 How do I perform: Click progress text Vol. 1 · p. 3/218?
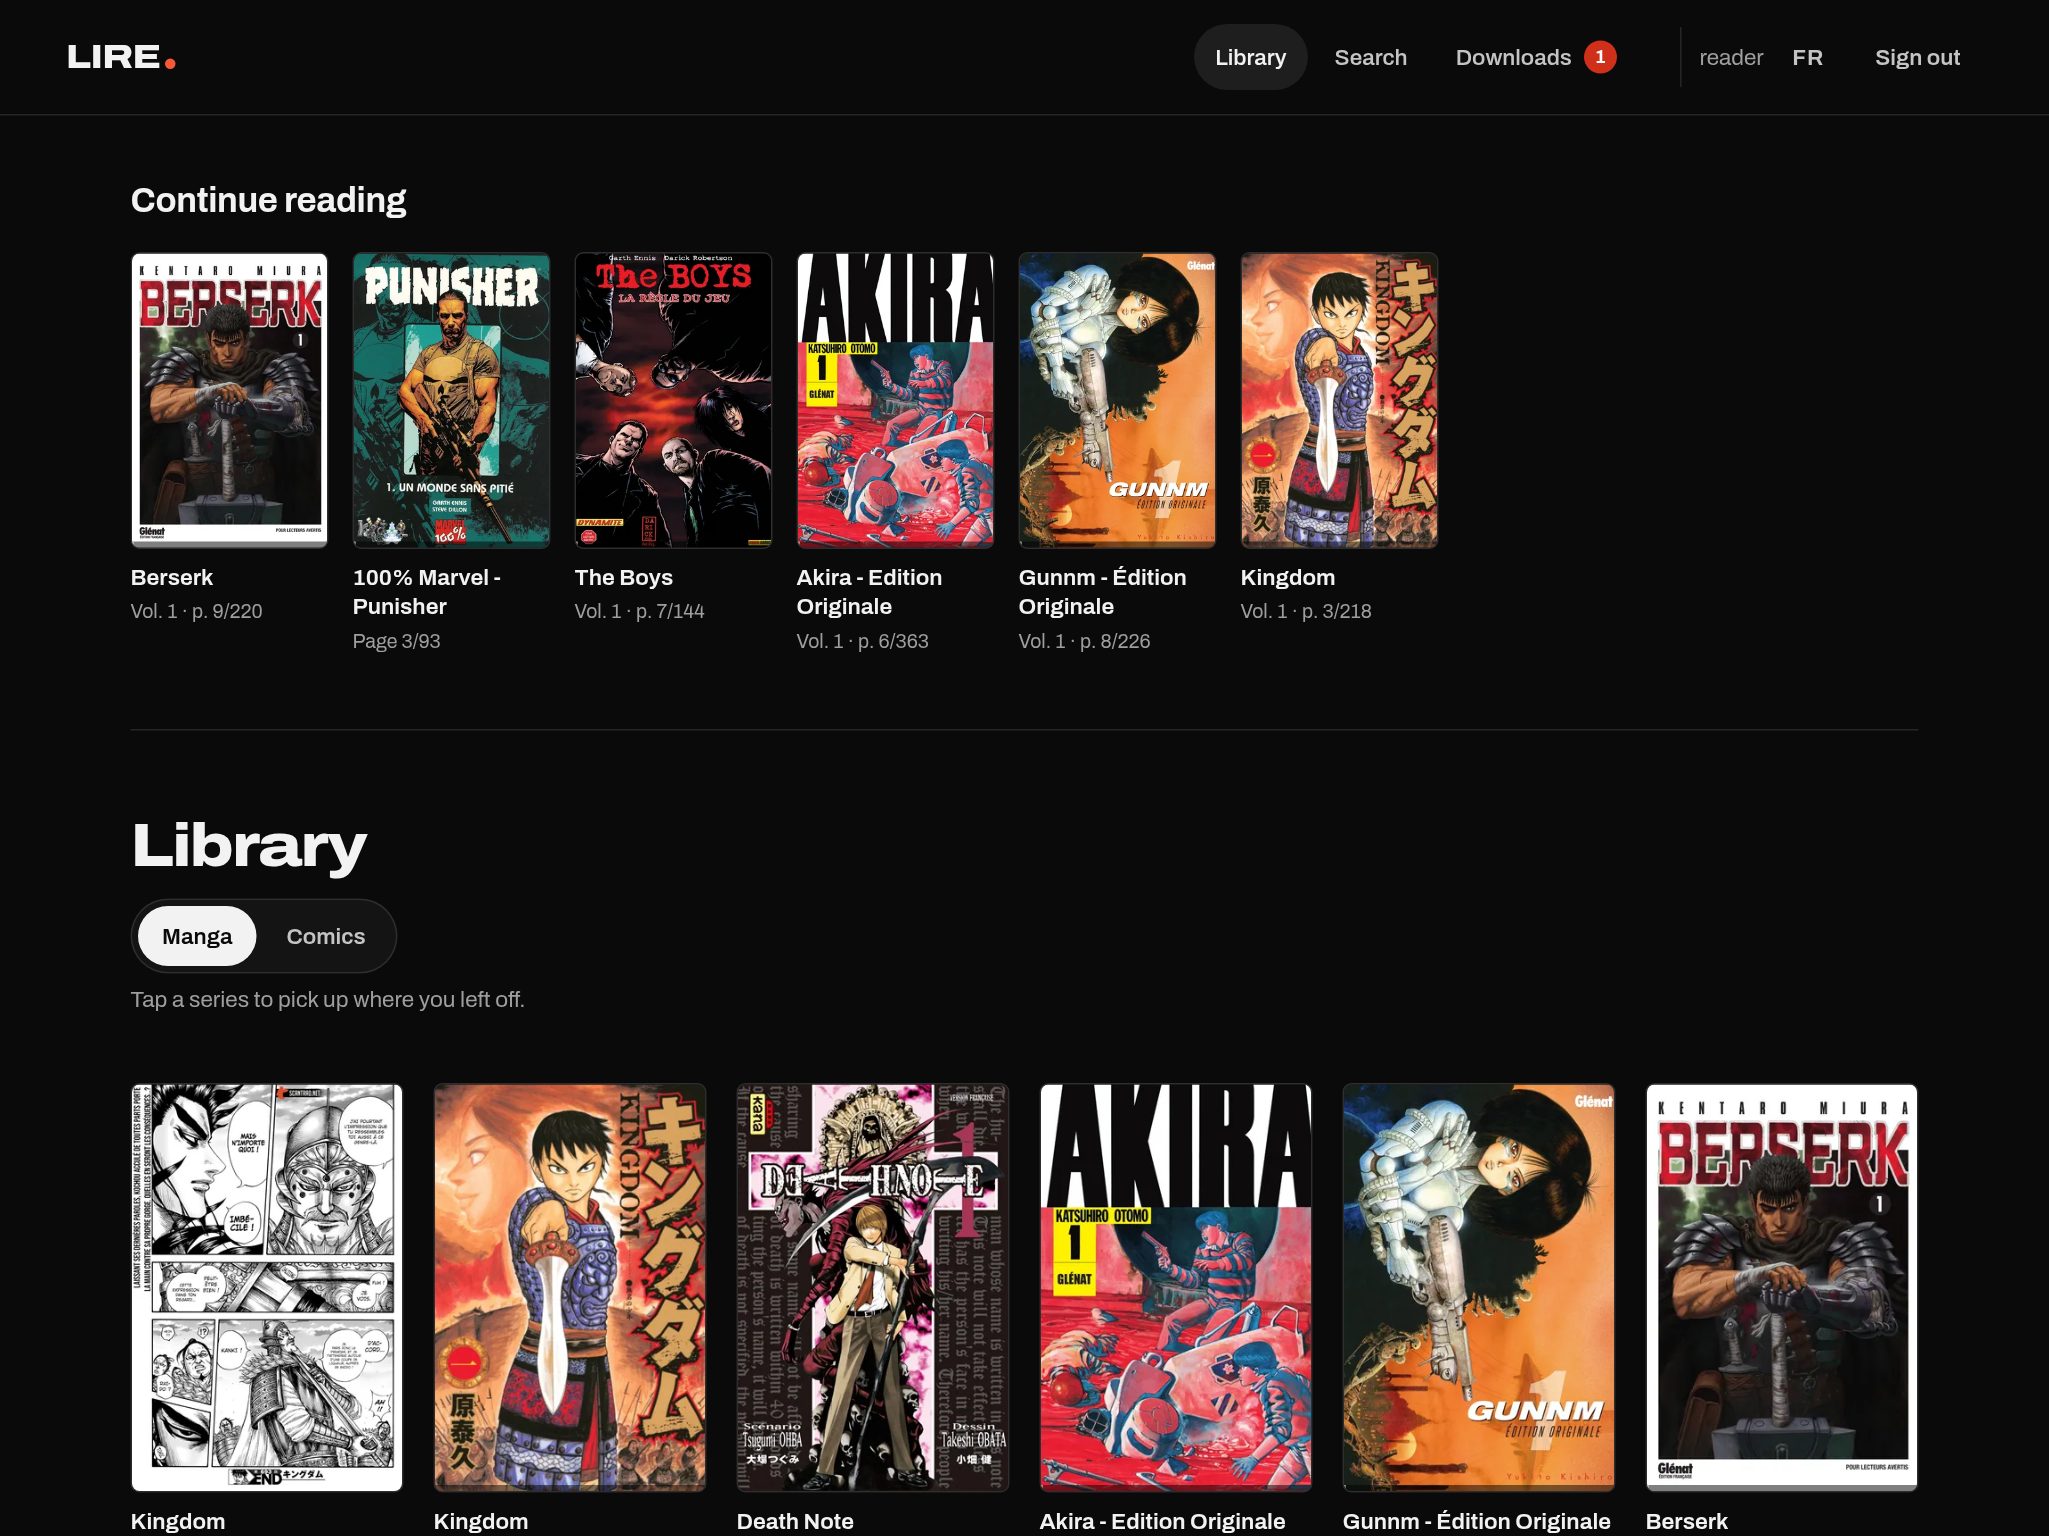(1306, 611)
